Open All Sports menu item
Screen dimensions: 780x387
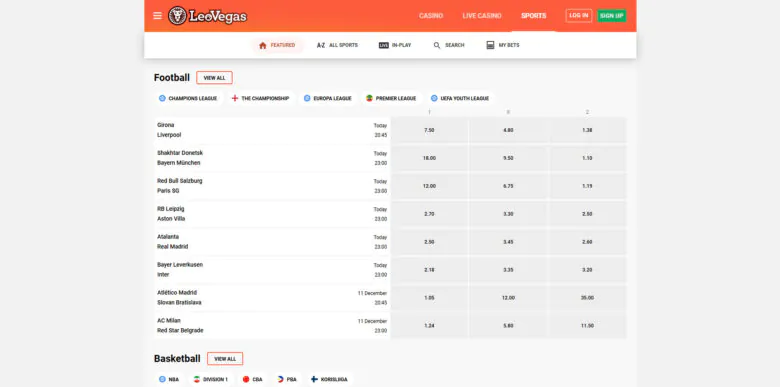[337, 45]
